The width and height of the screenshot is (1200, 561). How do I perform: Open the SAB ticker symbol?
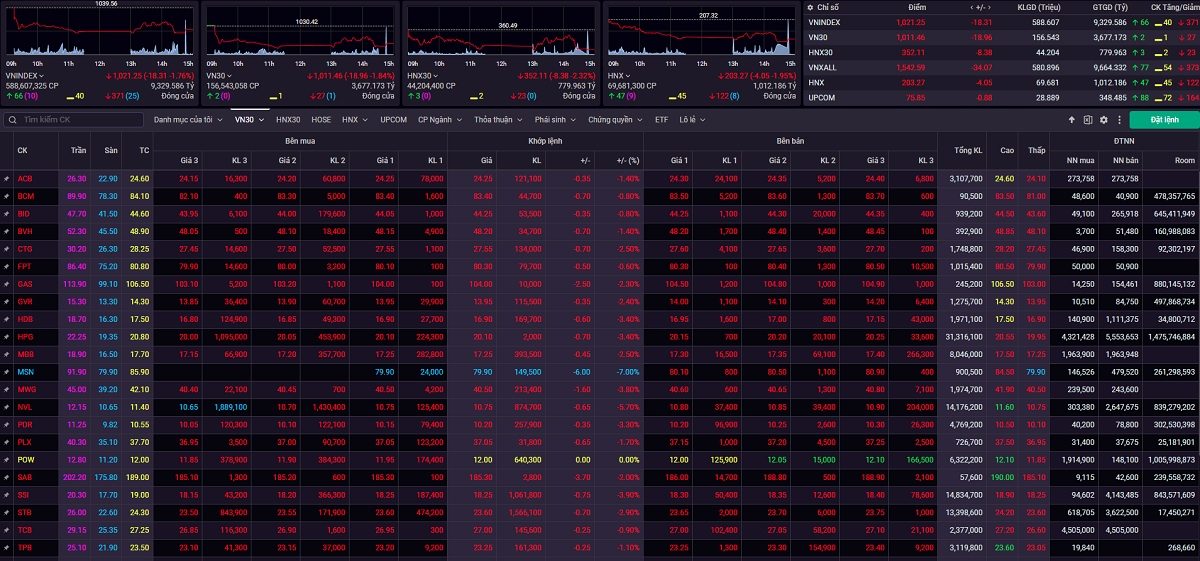25,478
